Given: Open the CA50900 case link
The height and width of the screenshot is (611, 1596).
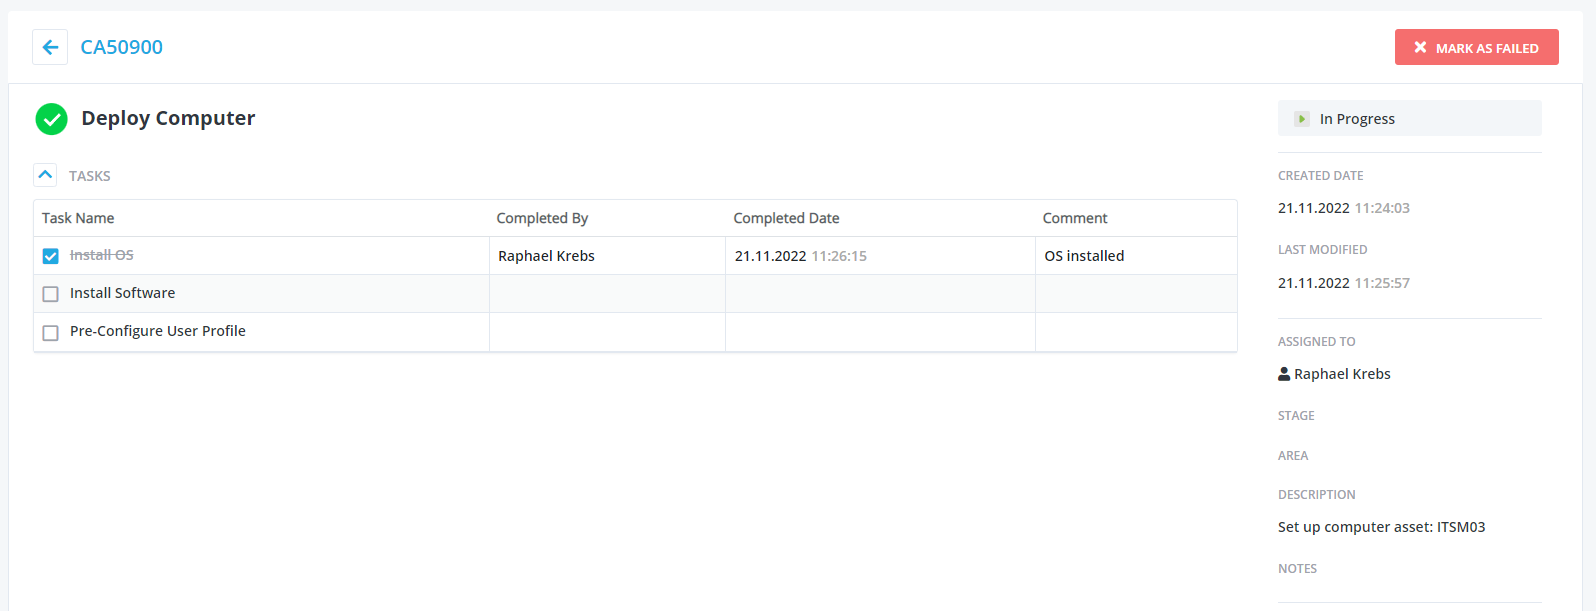Looking at the screenshot, I should click(x=121, y=47).
